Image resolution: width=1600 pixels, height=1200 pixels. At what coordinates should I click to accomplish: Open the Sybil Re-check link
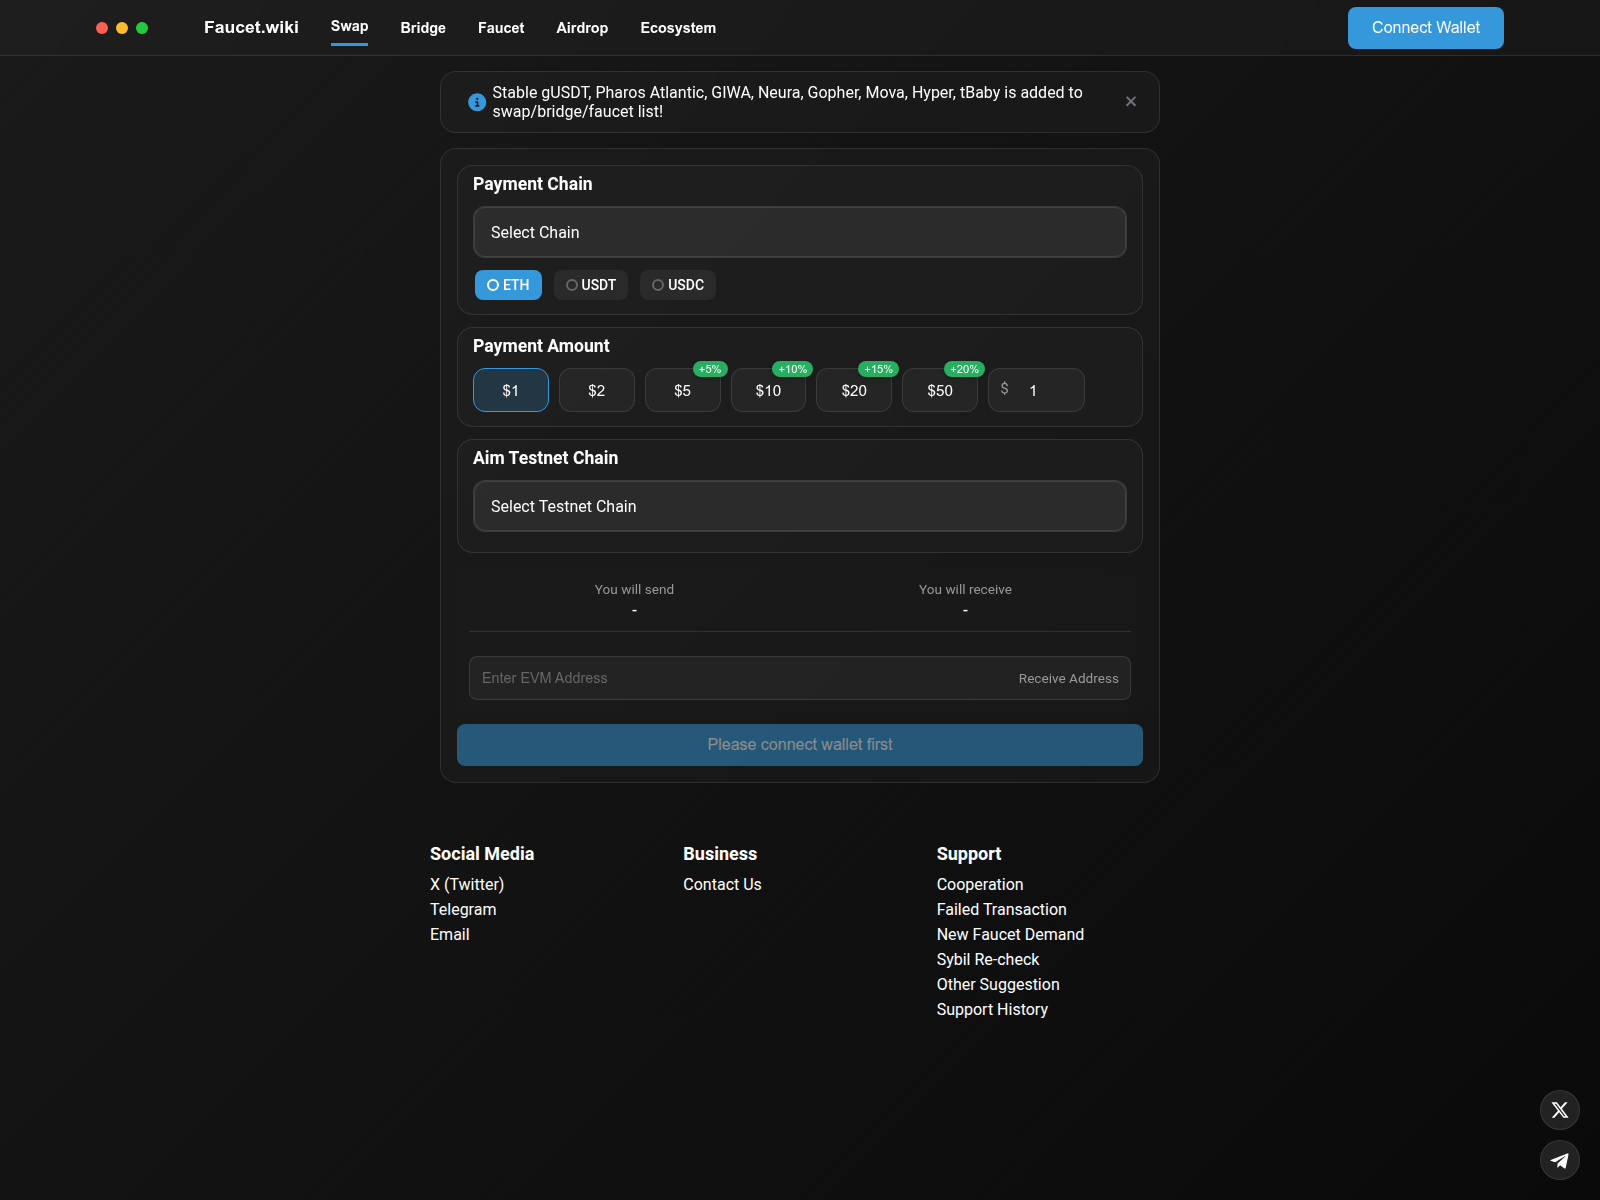988,960
